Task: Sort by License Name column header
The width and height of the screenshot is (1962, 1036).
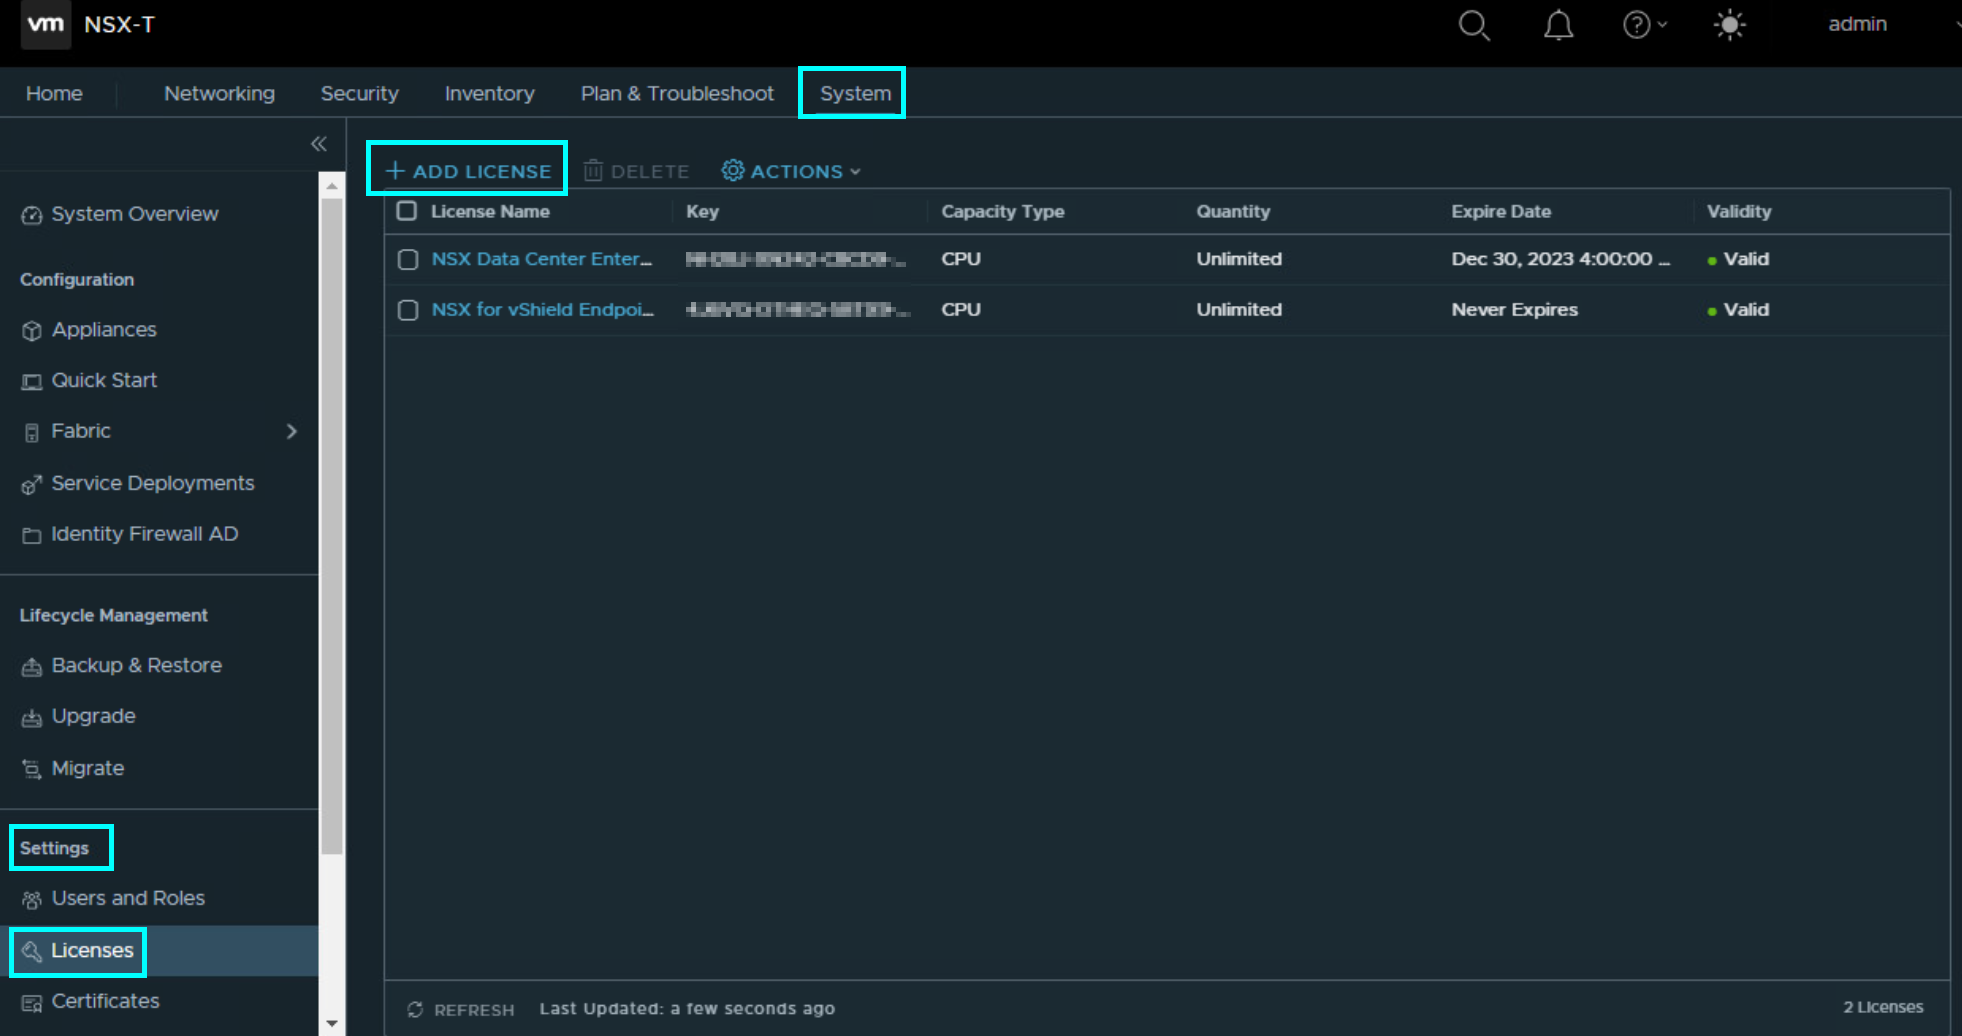Action: click(x=490, y=211)
